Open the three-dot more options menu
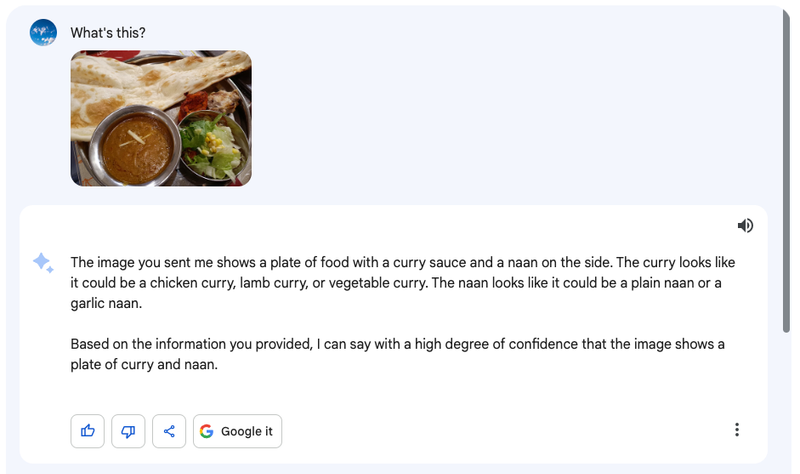This screenshot has height=474, width=800. (x=737, y=430)
